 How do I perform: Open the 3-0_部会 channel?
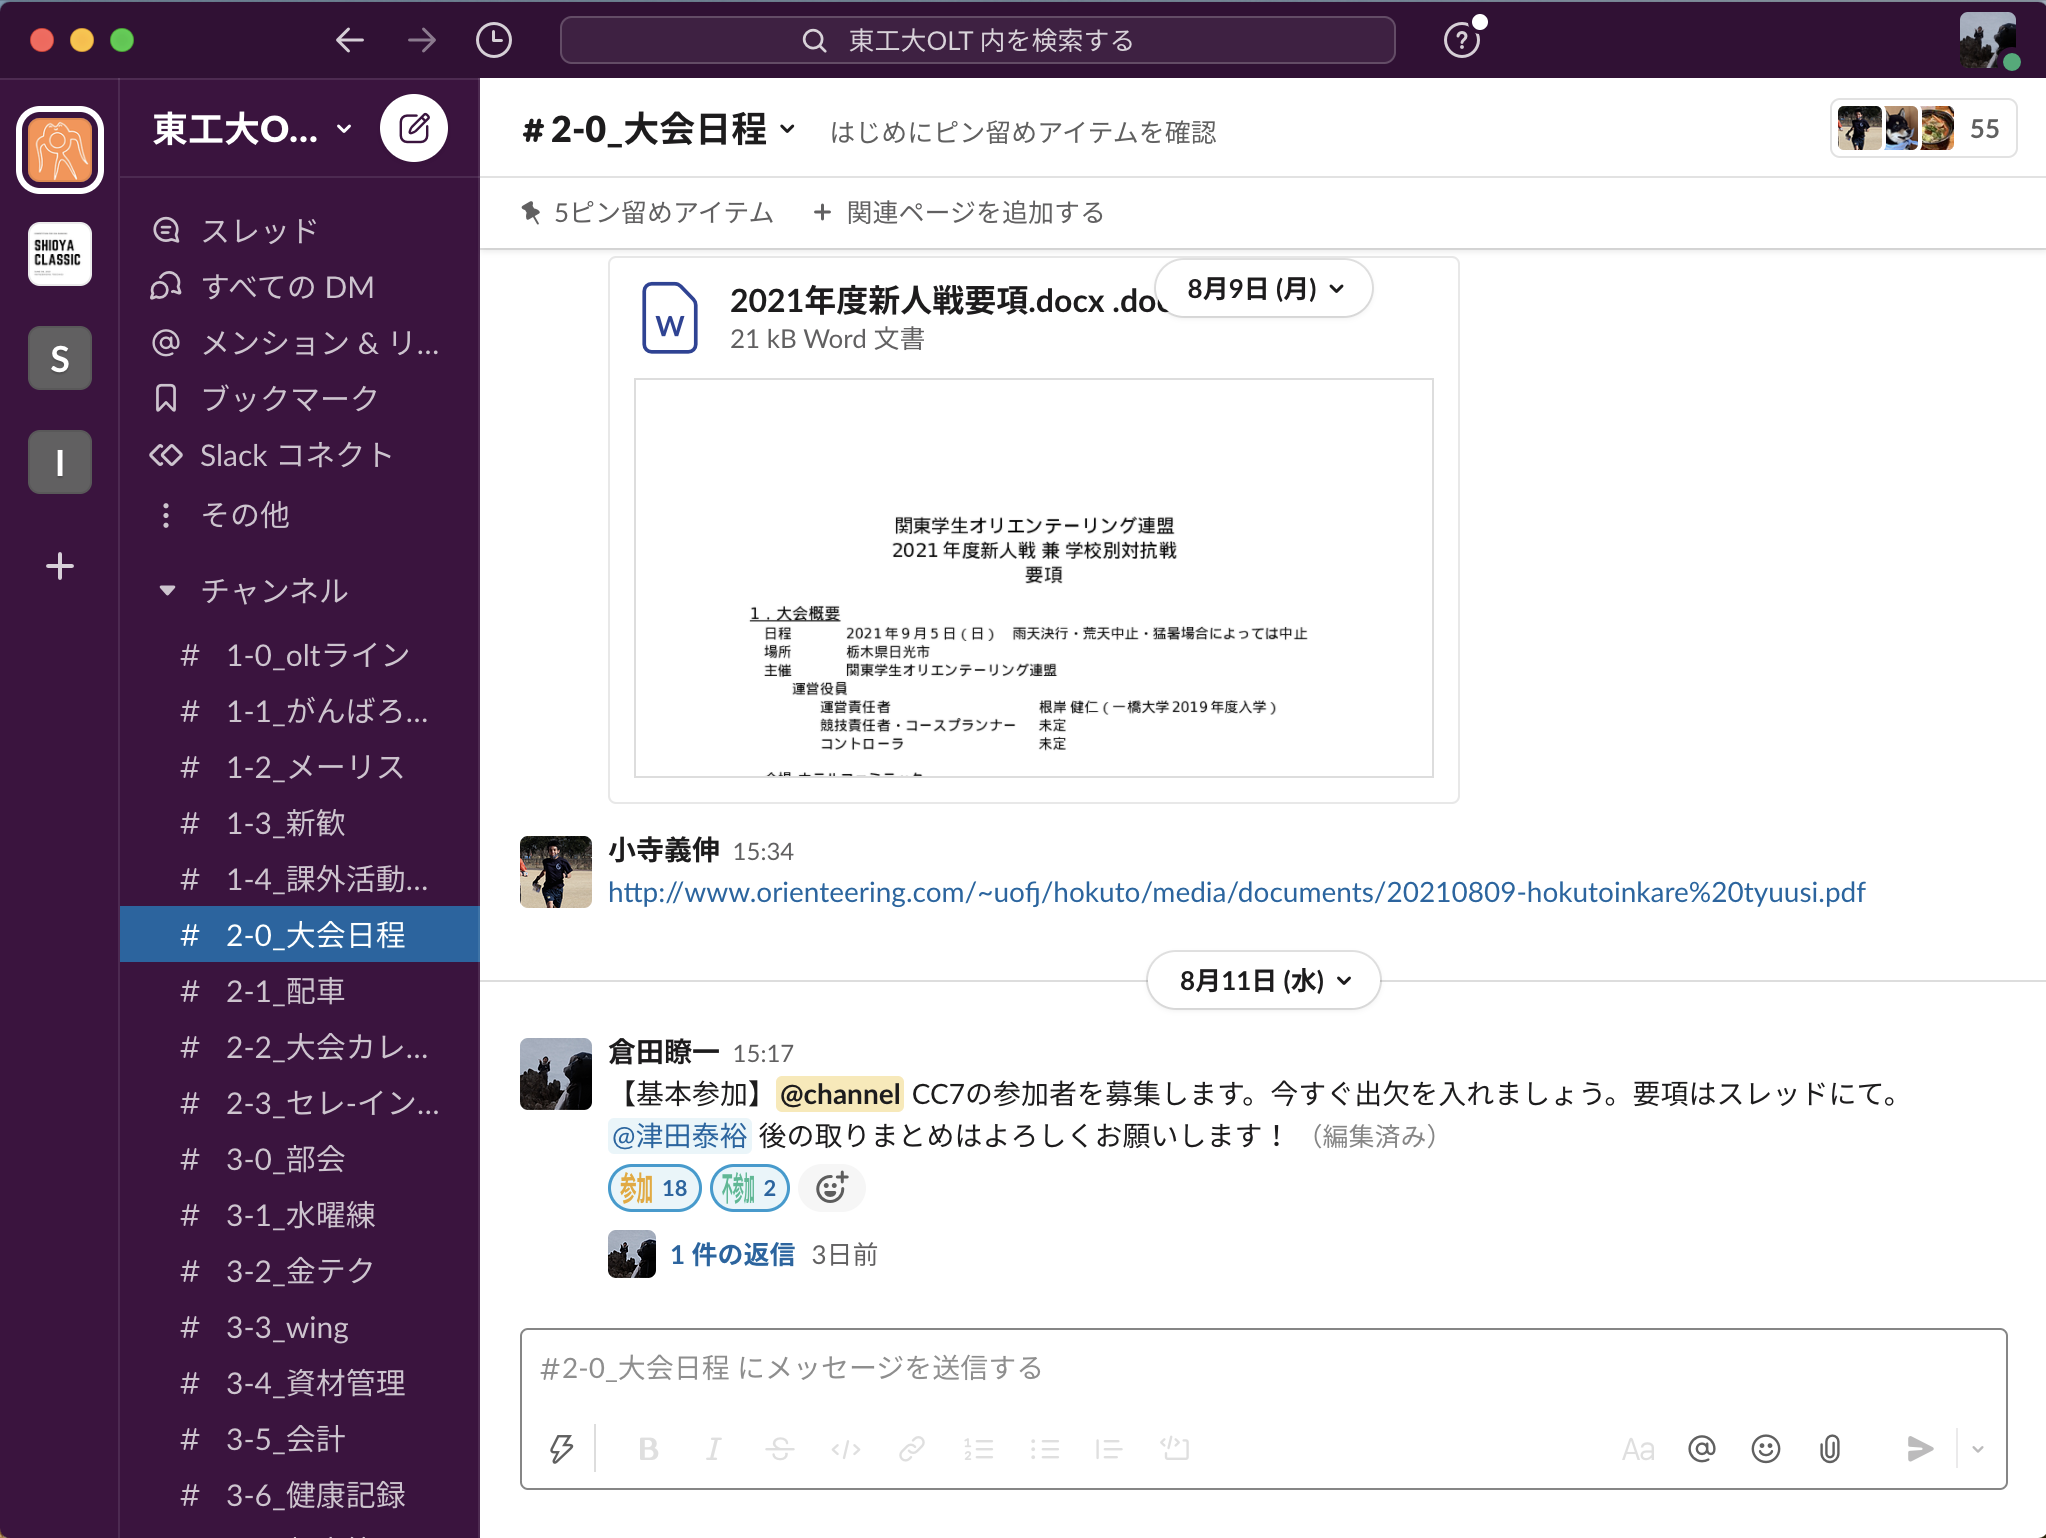click(x=300, y=1158)
